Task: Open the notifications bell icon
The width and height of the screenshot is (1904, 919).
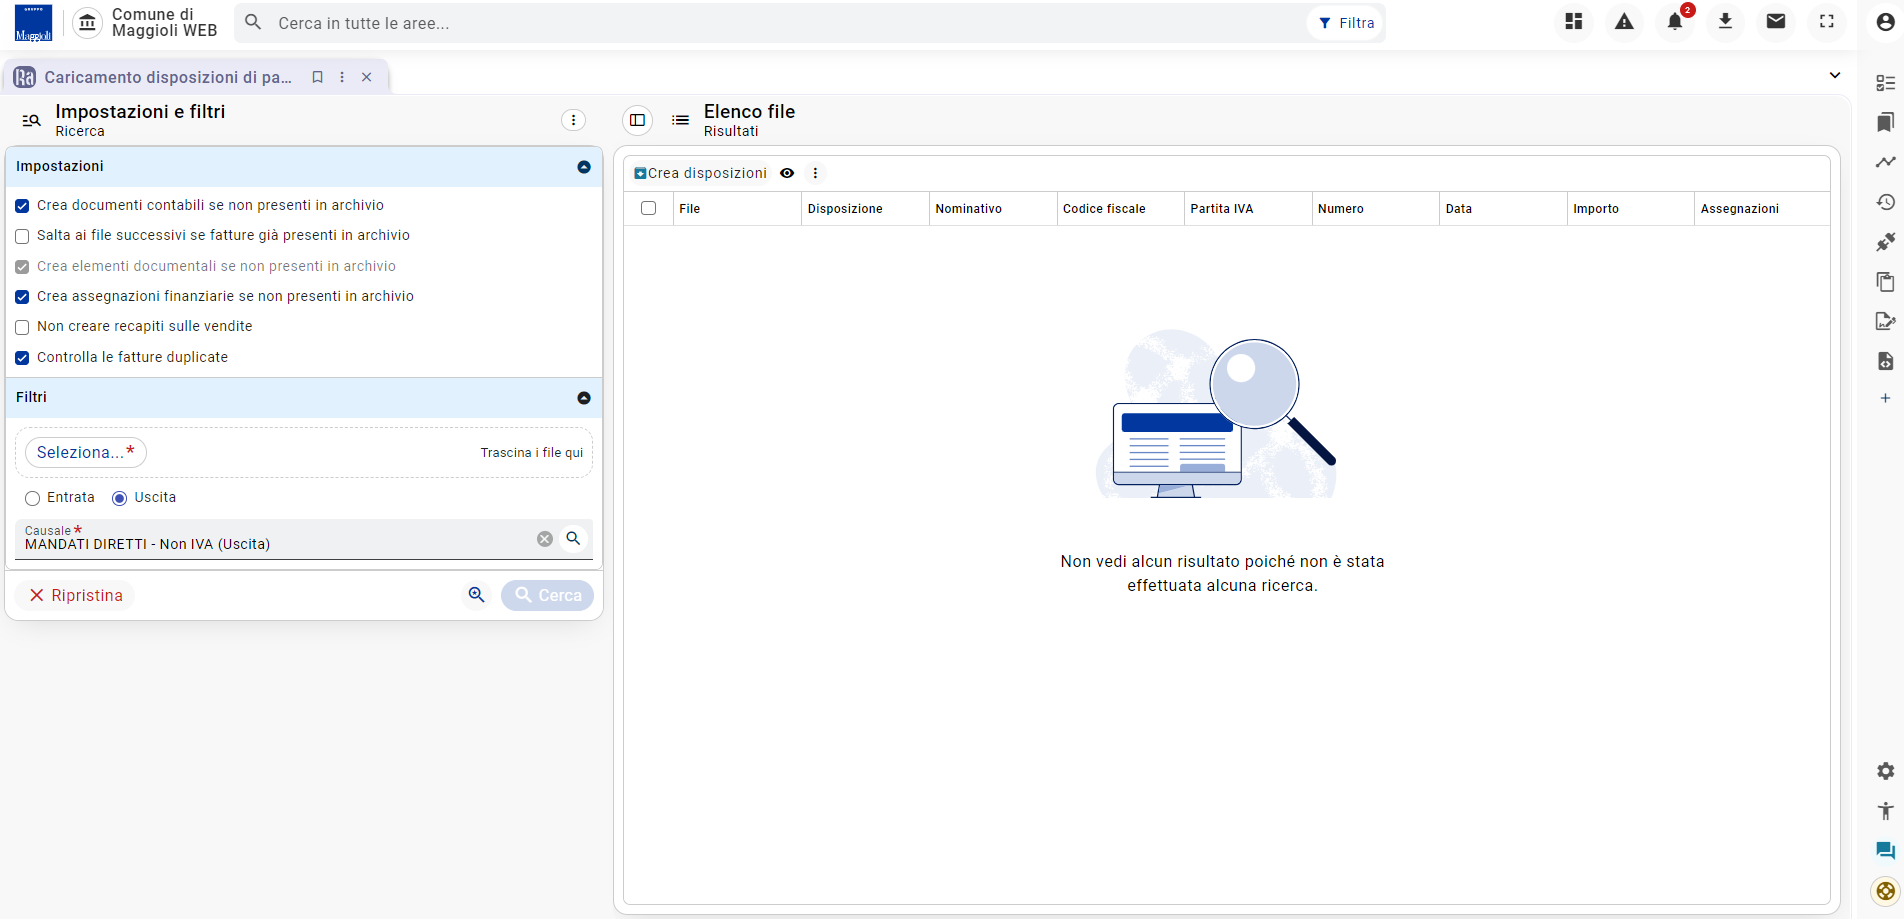Action: [1674, 22]
